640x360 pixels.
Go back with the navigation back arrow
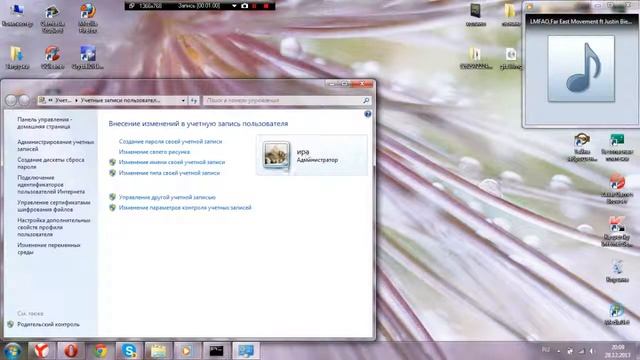coord(11,100)
